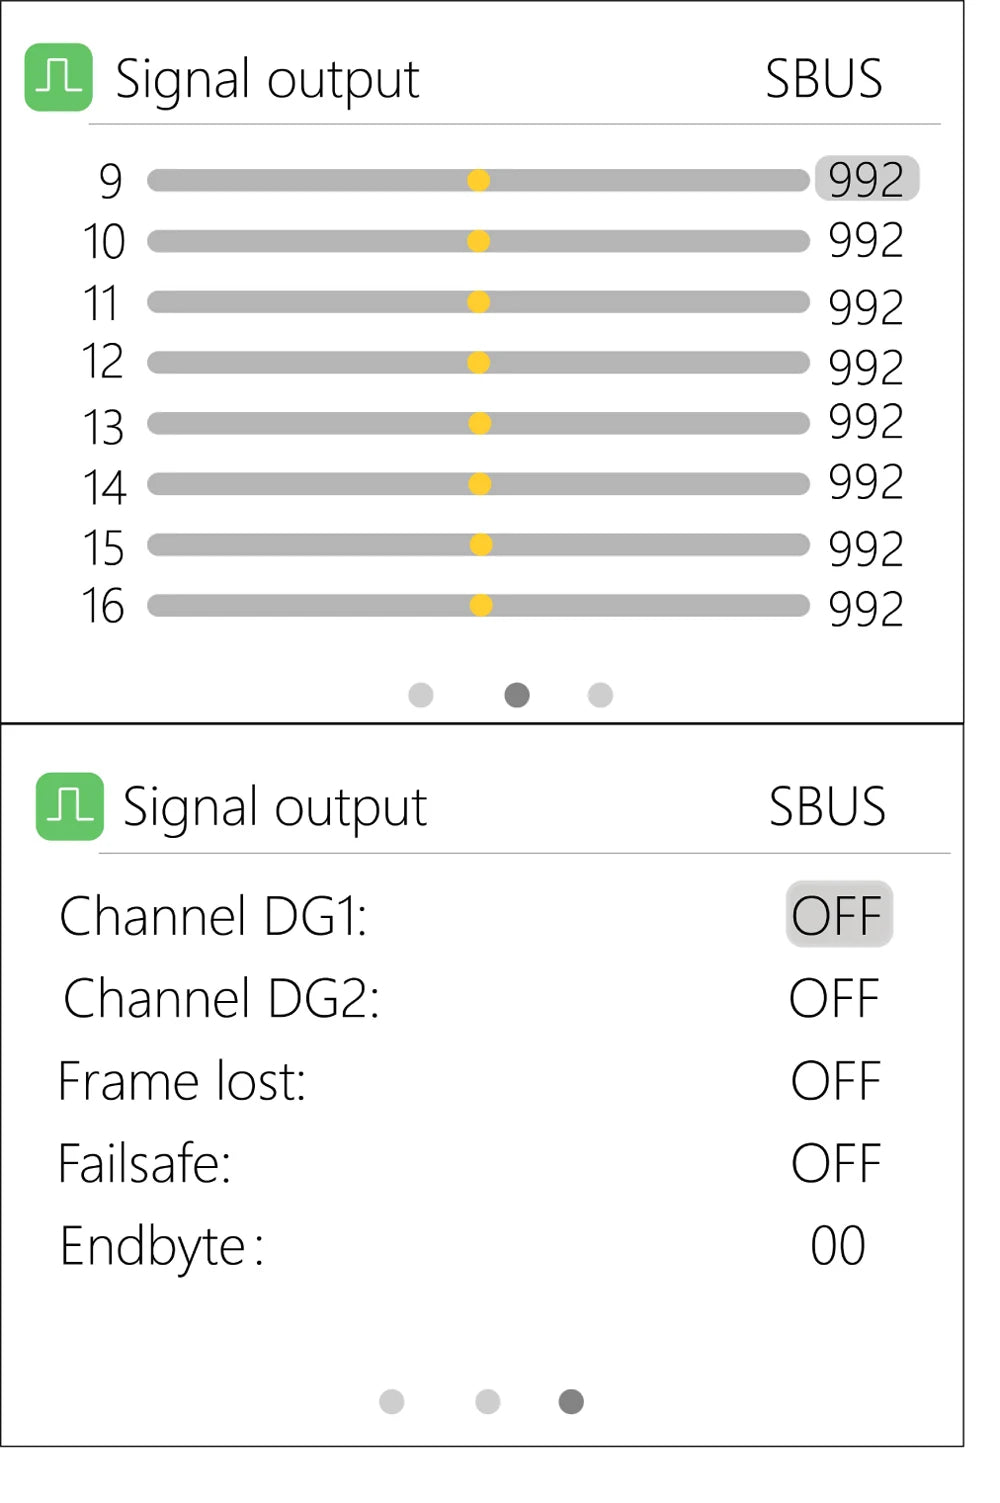Select highlighted 992 value for channel 9
The width and height of the screenshot is (1000, 1503).
867,179
